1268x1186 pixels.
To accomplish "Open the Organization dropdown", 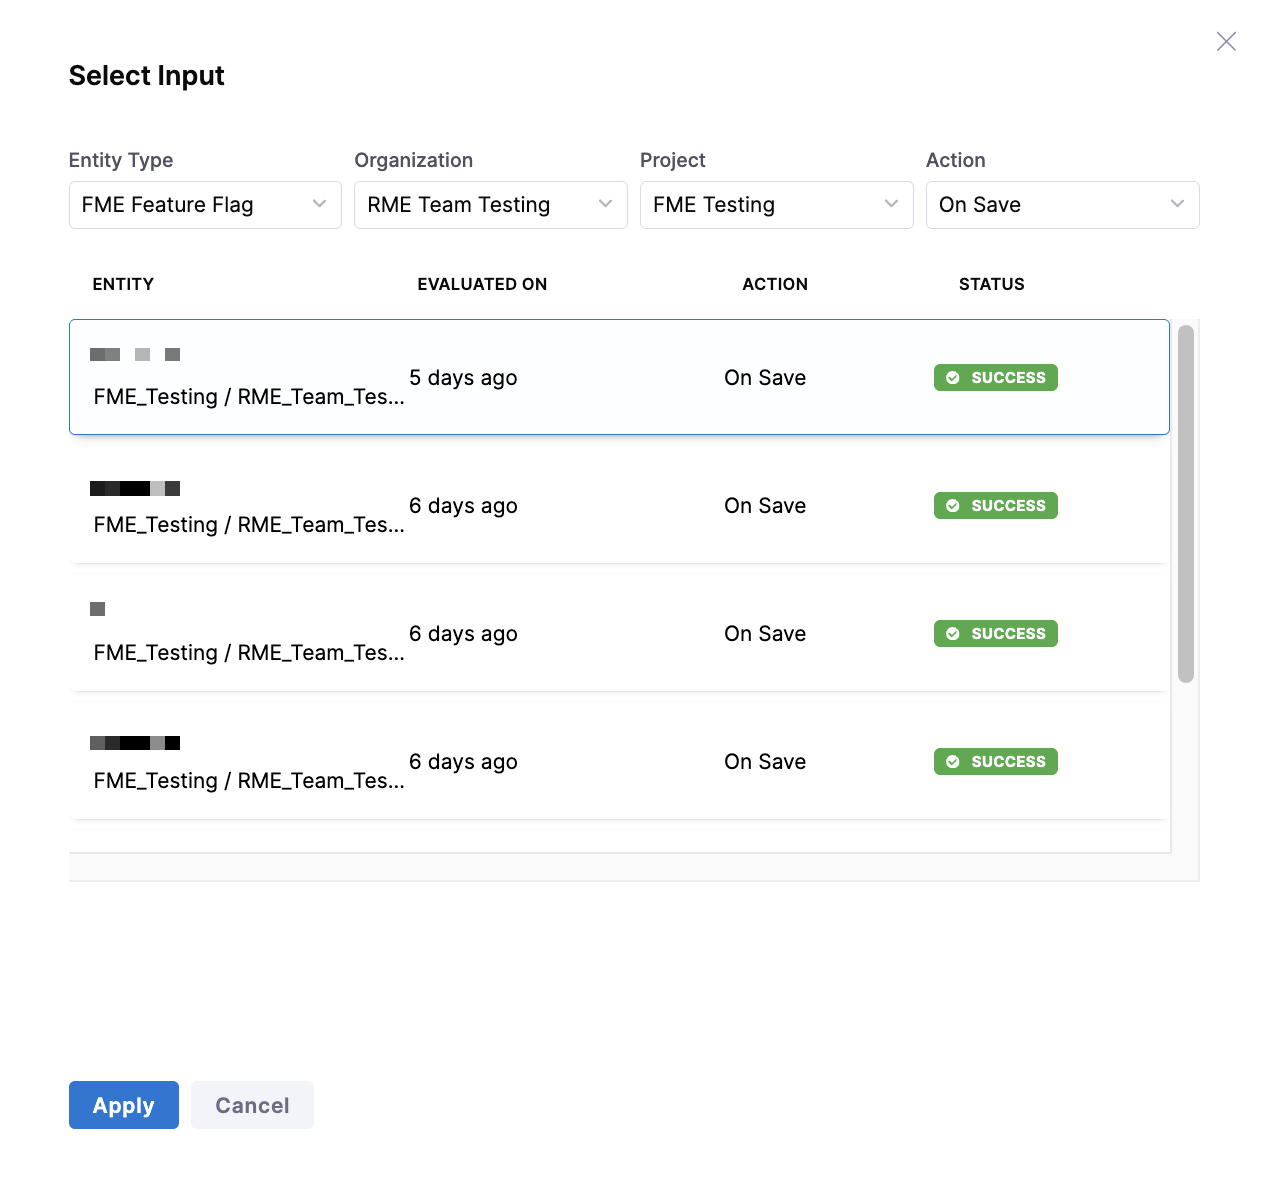I will click(490, 204).
